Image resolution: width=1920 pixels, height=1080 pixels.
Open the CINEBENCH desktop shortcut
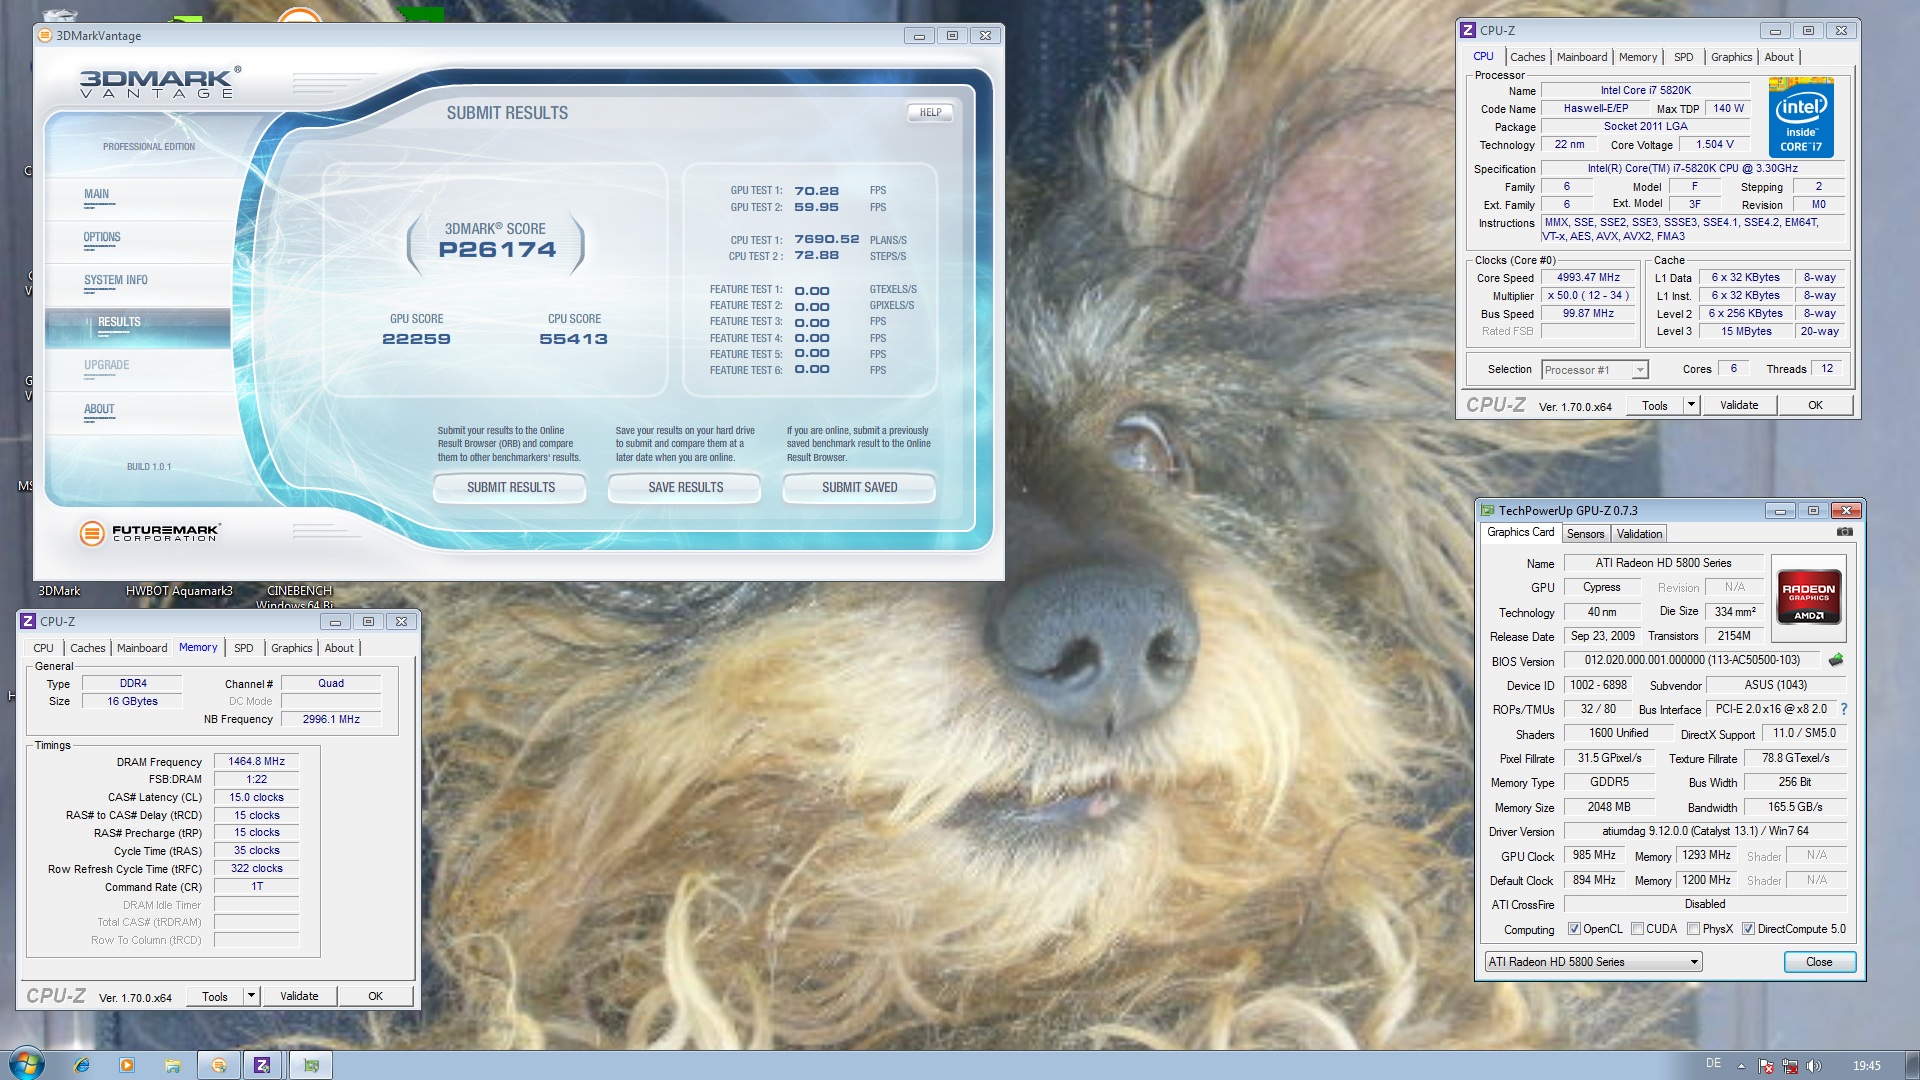299,597
